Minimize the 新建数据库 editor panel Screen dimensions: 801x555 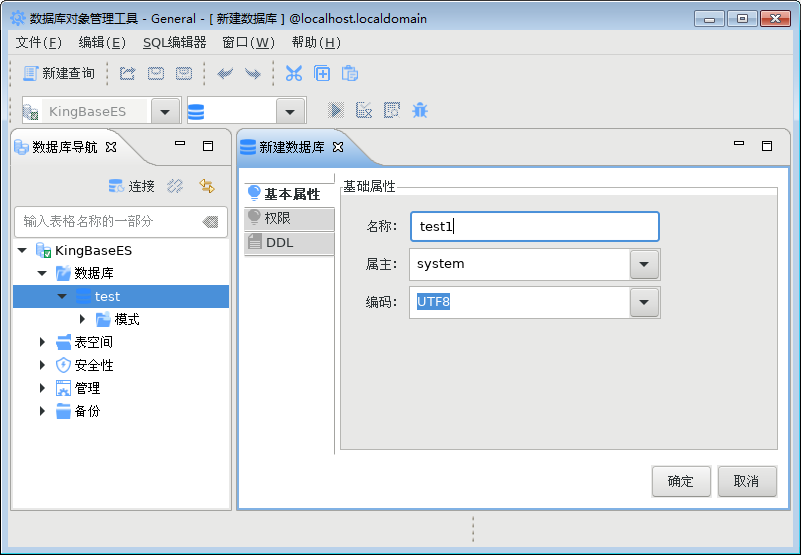[x=739, y=144]
